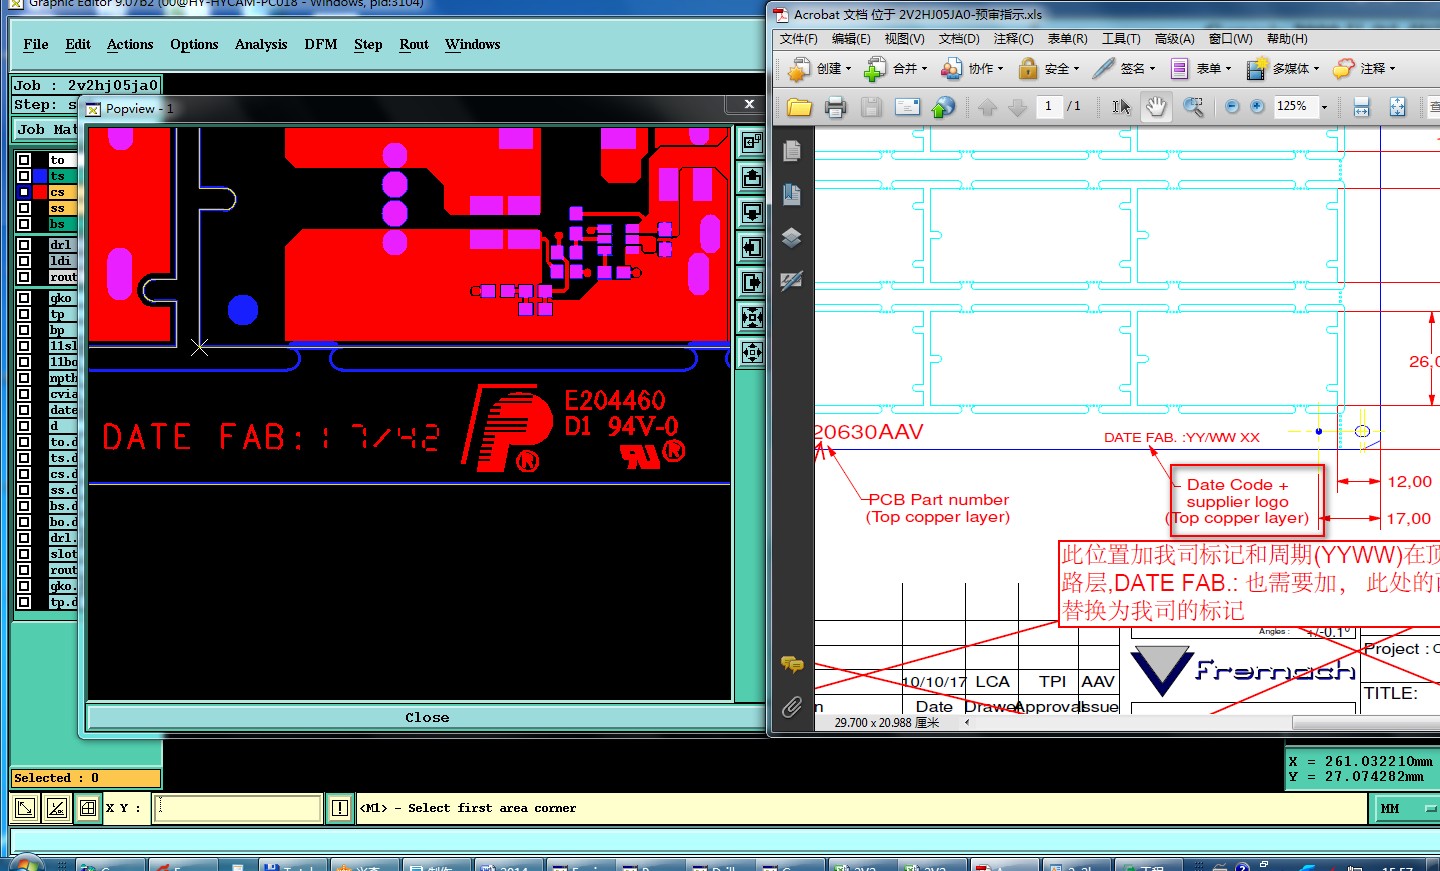
Task: Click the Acrobat fit full page icon
Action: pyautogui.click(x=1397, y=107)
